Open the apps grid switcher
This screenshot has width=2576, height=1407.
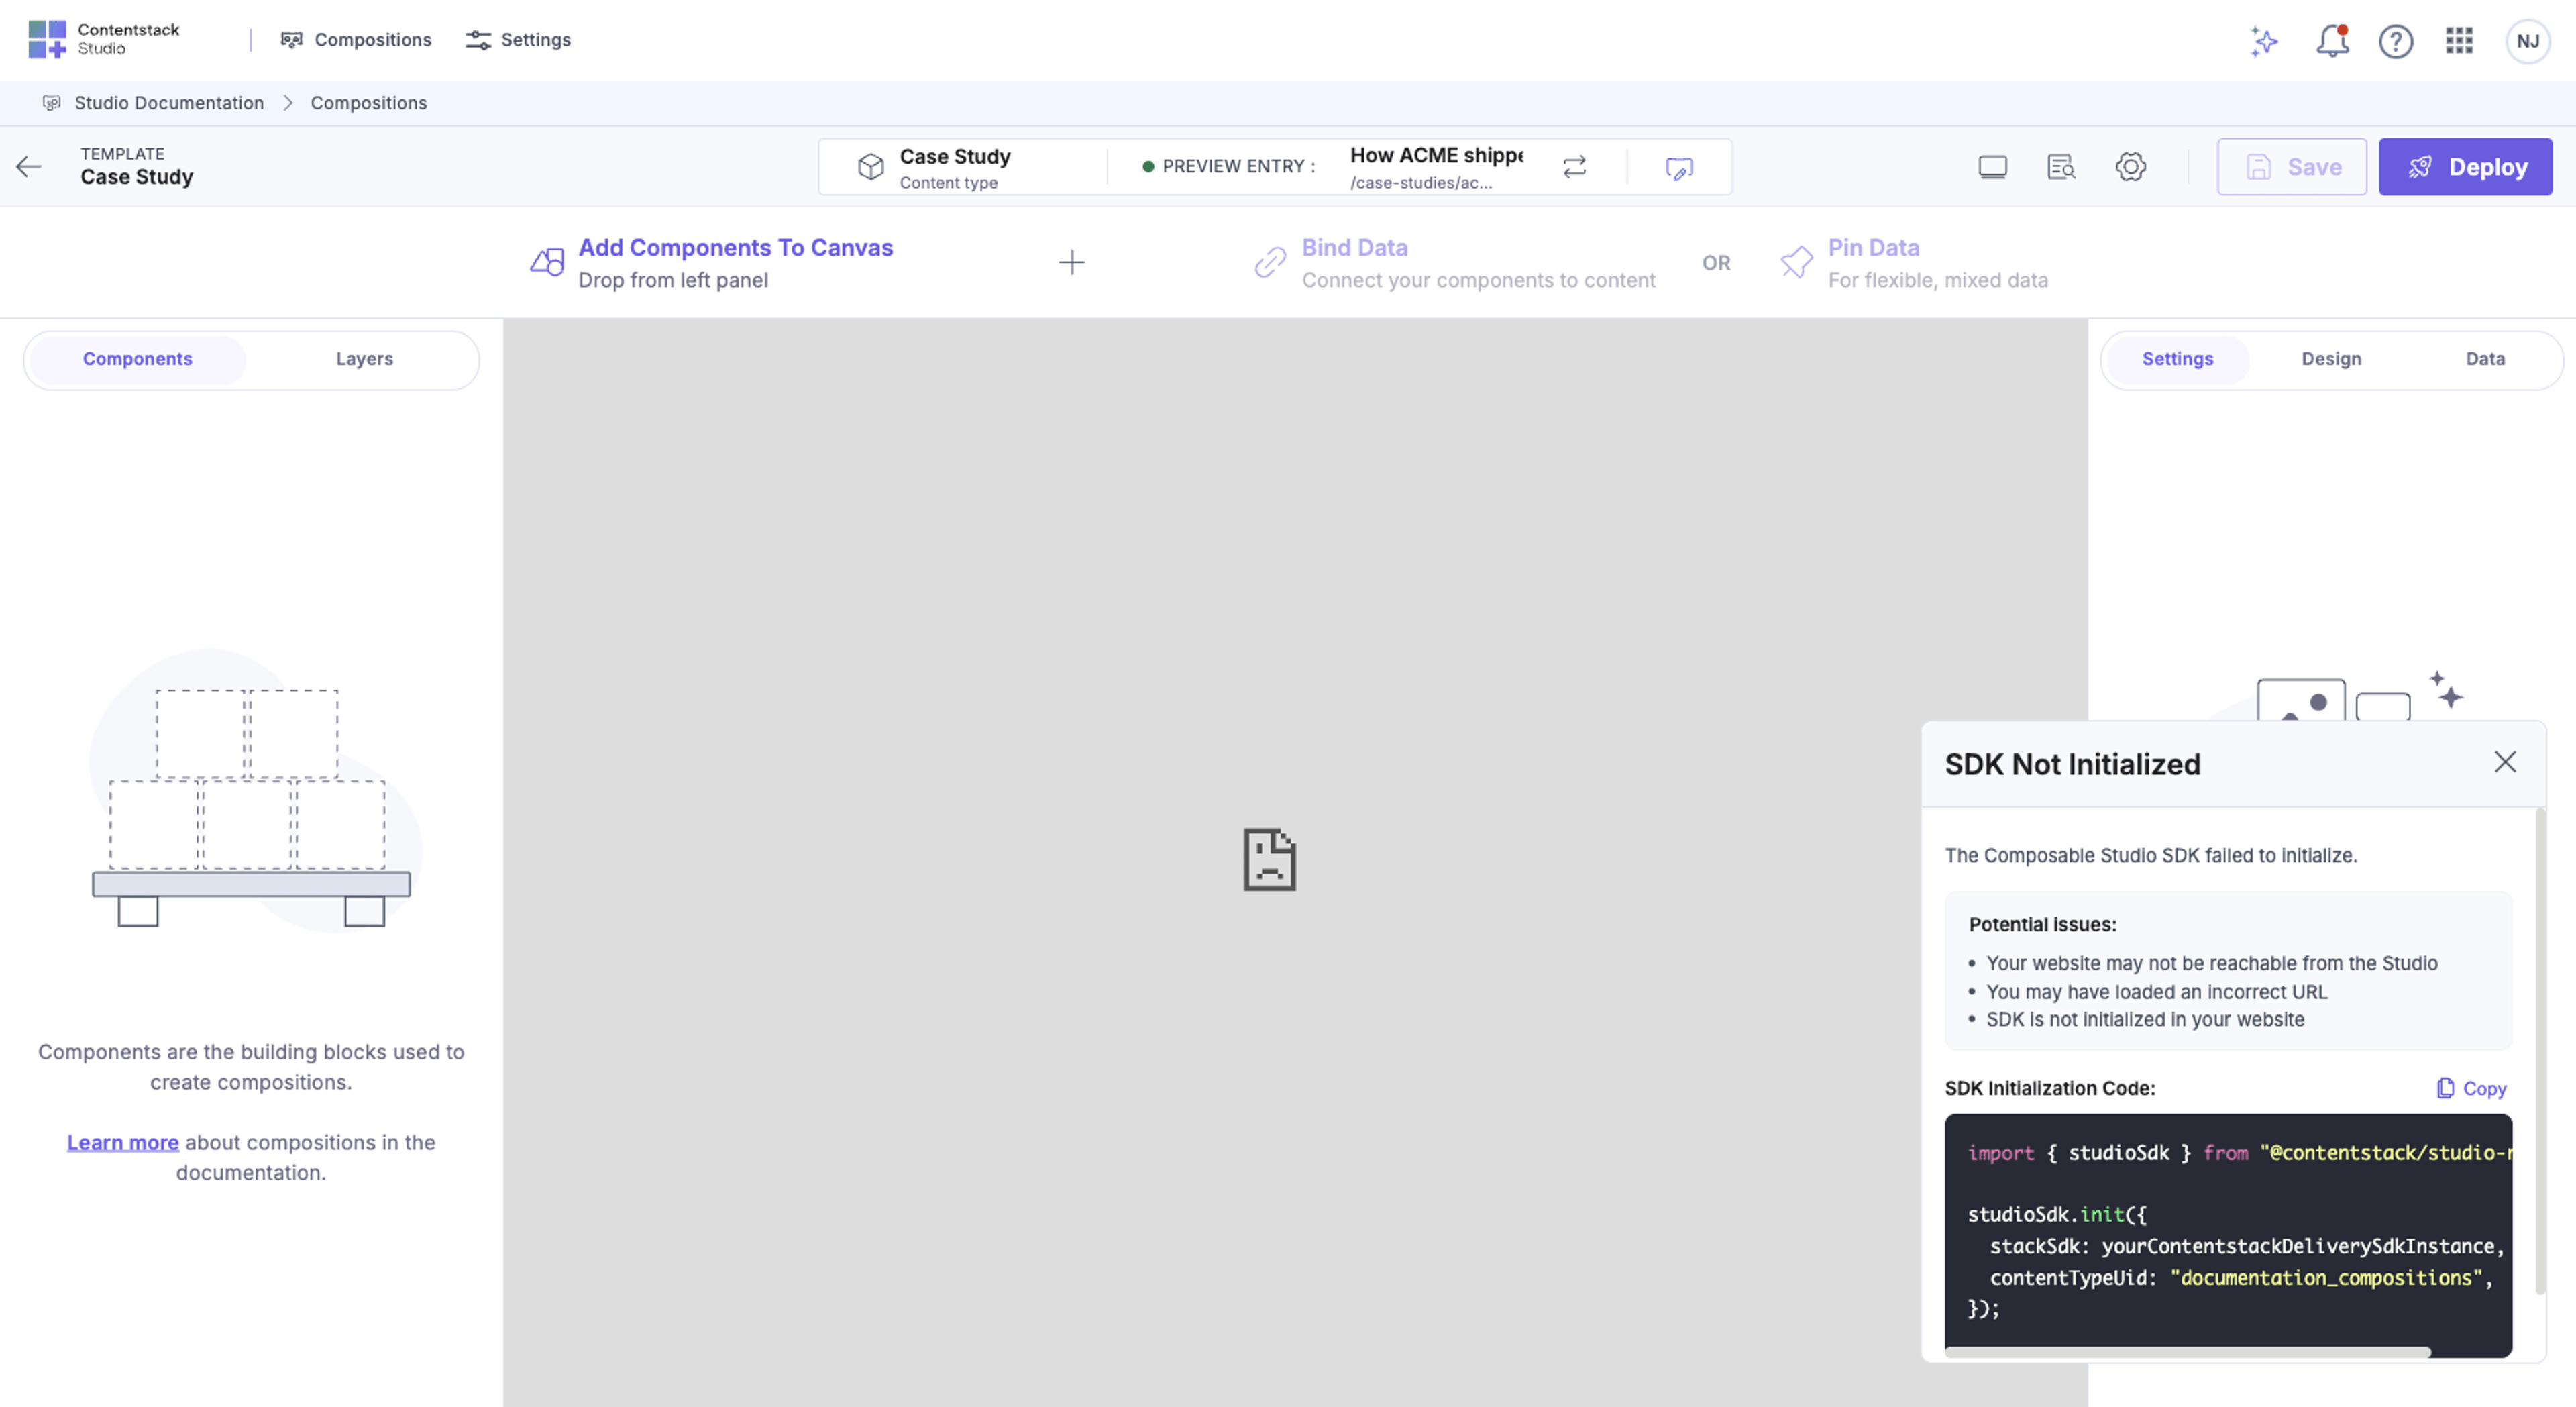coord(2459,40)
